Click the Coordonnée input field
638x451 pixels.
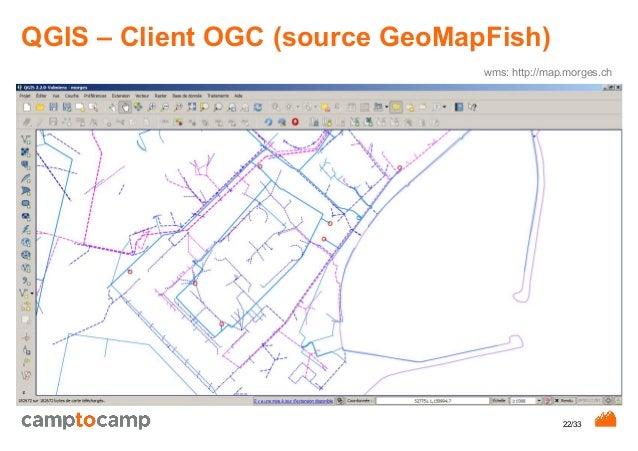pos(432,401)
